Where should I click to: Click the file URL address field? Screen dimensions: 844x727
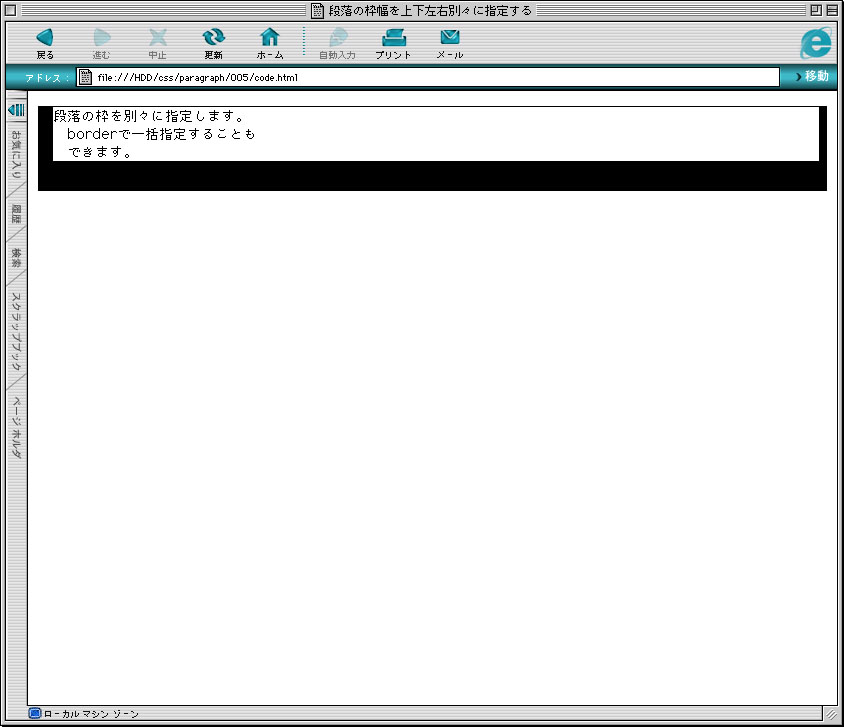(430, 77)
